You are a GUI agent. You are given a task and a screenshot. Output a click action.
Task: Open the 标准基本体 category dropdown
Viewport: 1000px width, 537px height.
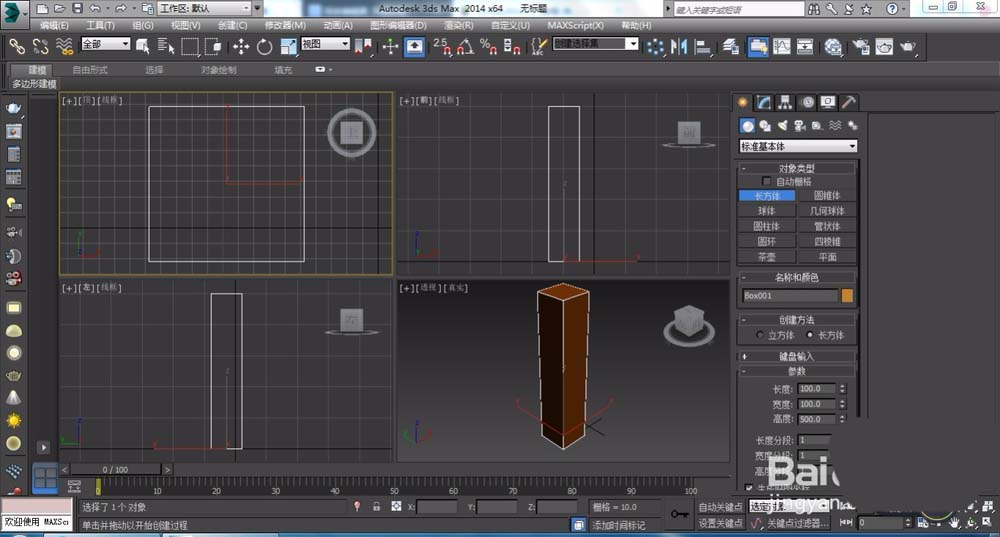pyautogui.click(x=797, y=146)
